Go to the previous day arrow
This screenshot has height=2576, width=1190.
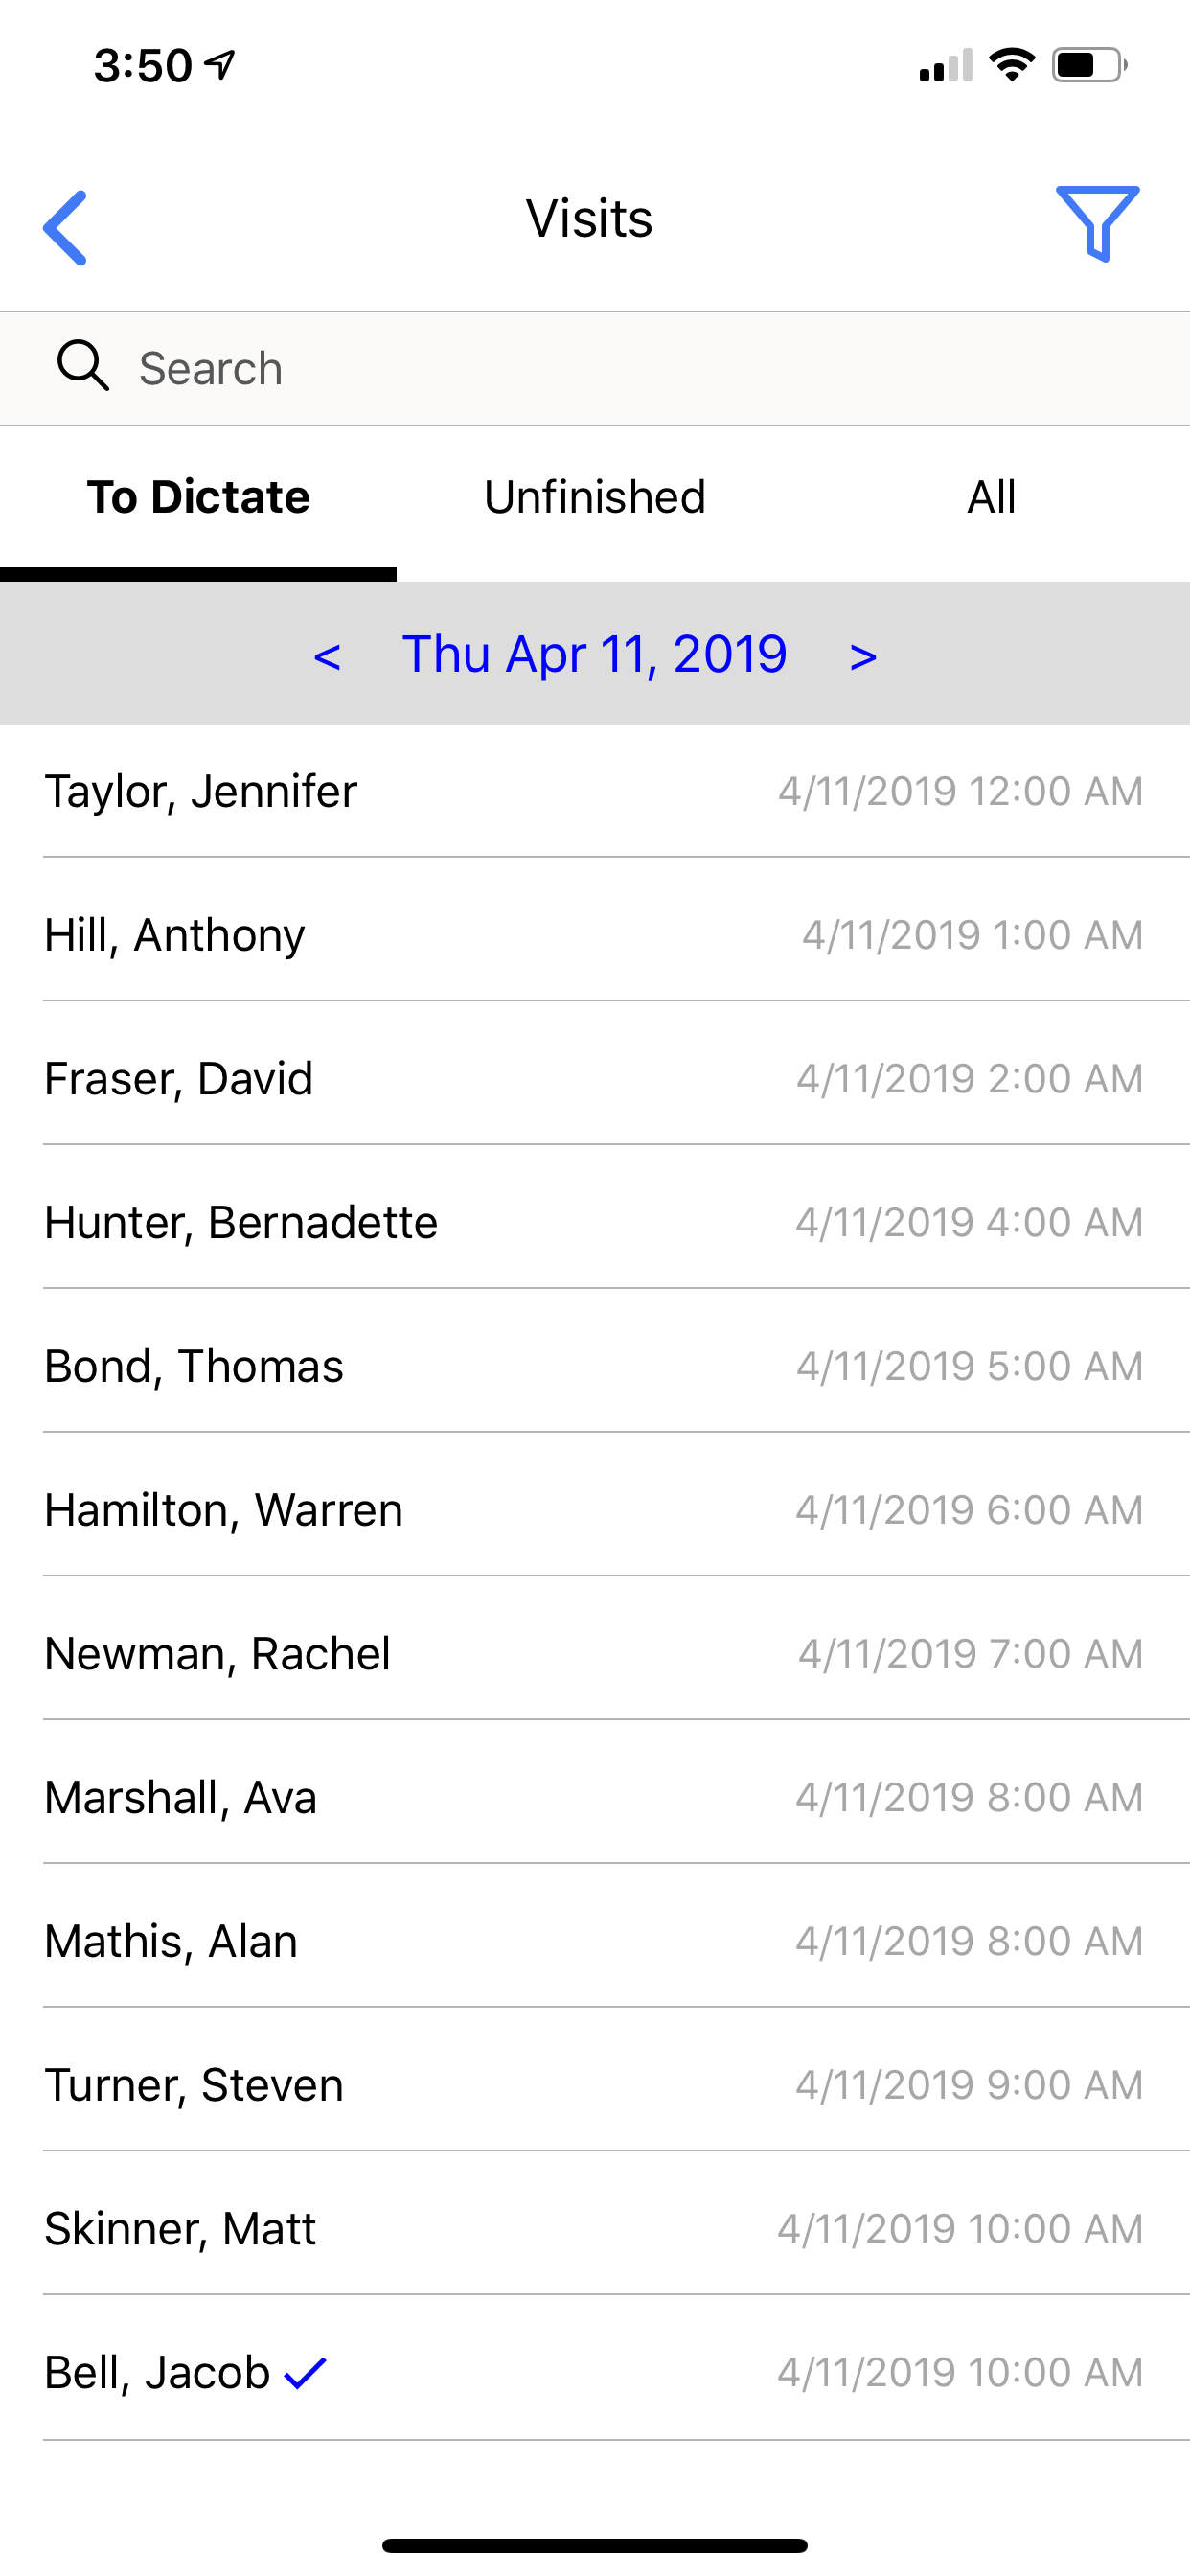pos(327,656)
